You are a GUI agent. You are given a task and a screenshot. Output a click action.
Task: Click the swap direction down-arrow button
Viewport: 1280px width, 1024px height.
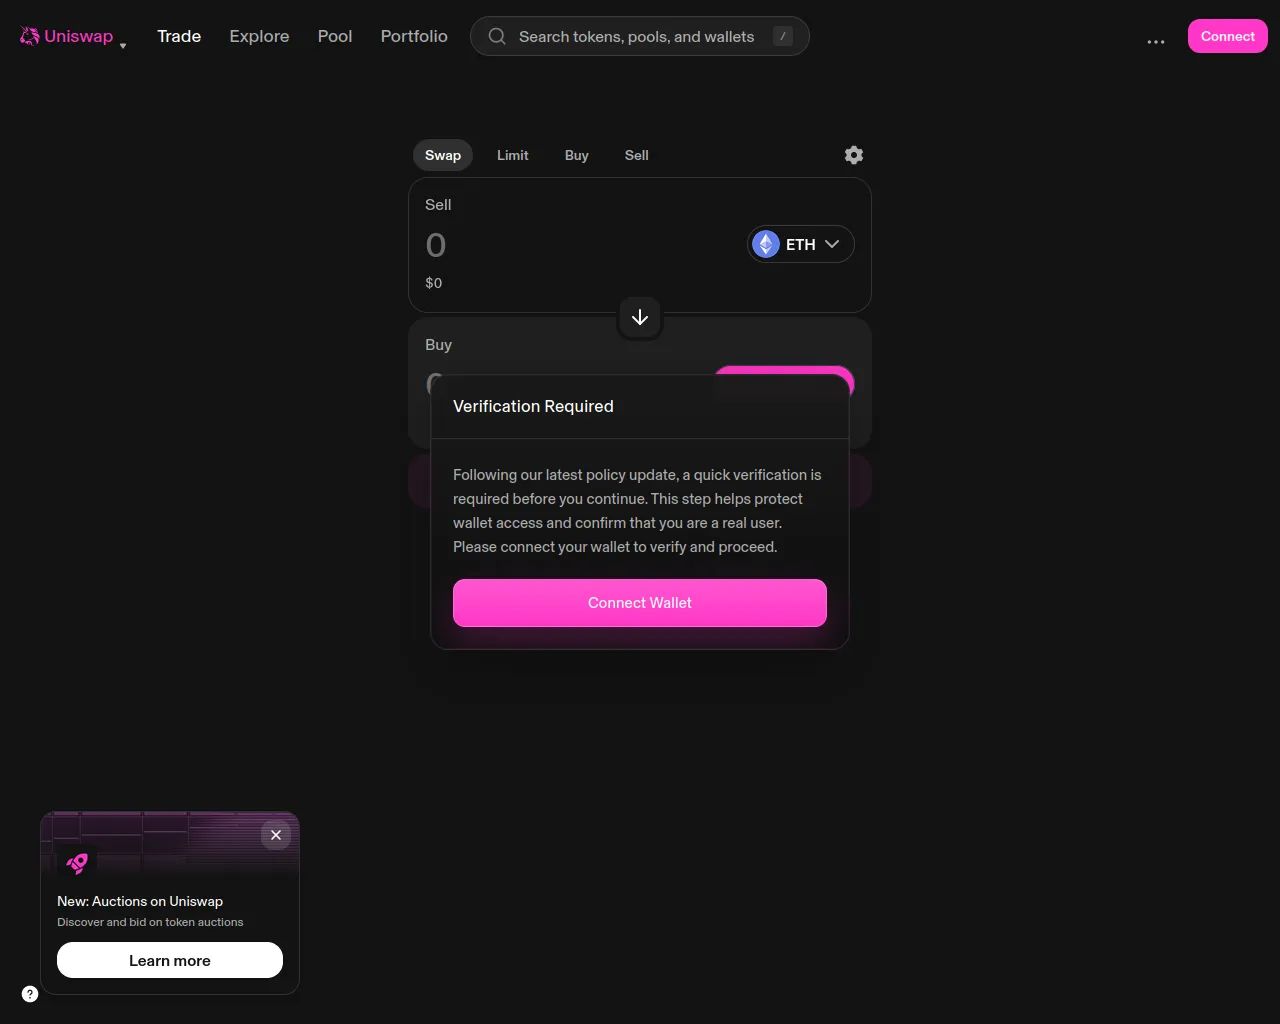(640, 317)
